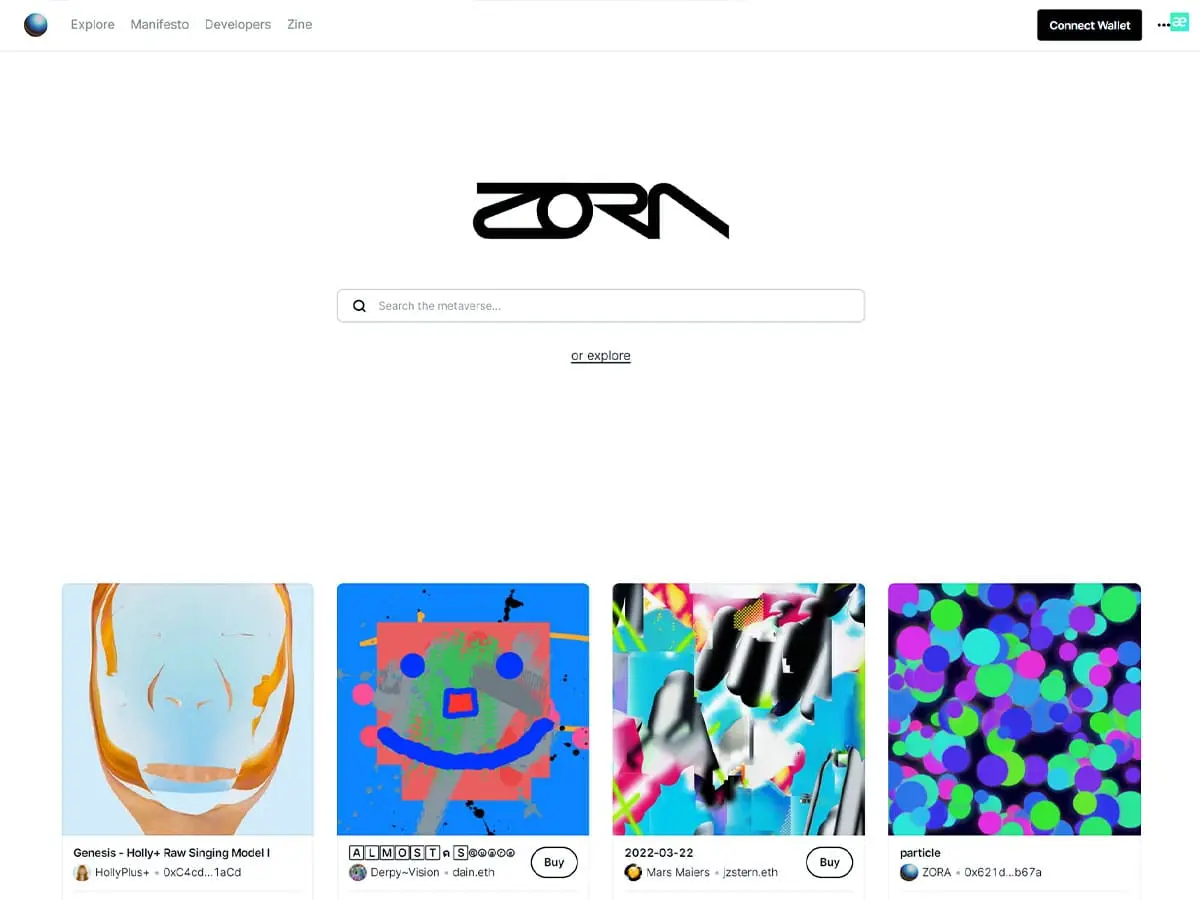Click the teal avatar icon top-right
Image resolution: width=1200 pixels, height=900 pixels.
tap(1179, 22)
